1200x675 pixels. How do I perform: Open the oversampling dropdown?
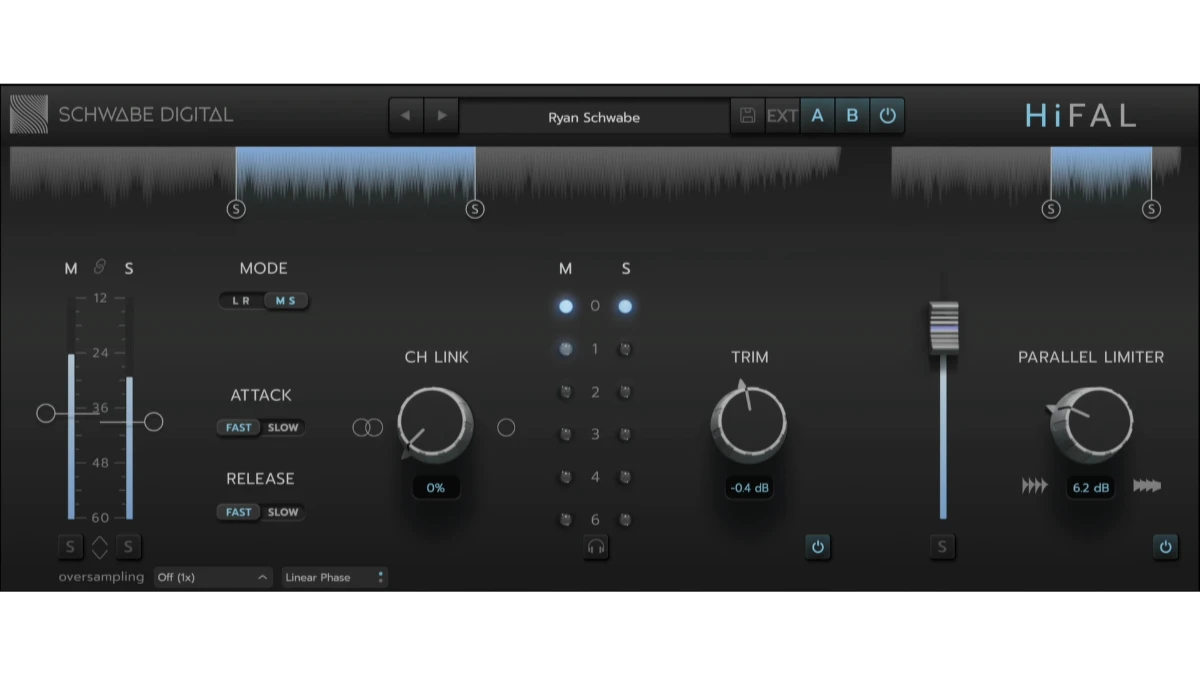pos(212,577)
